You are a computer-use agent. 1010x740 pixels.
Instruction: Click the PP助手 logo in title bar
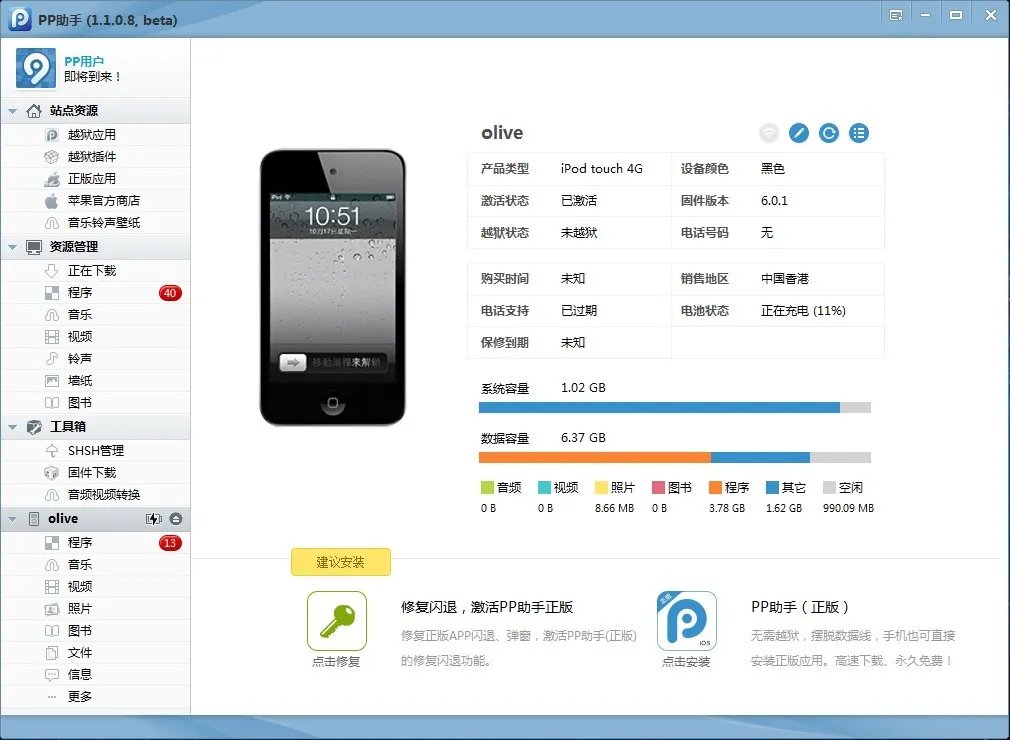tap(20, 19)
